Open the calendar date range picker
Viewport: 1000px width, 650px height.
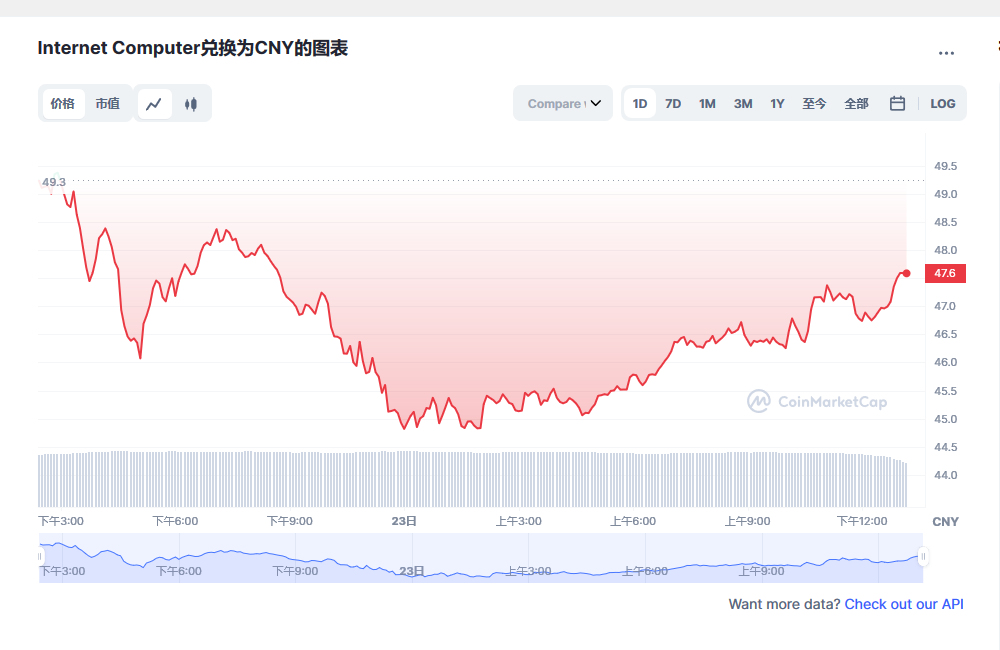897,103
